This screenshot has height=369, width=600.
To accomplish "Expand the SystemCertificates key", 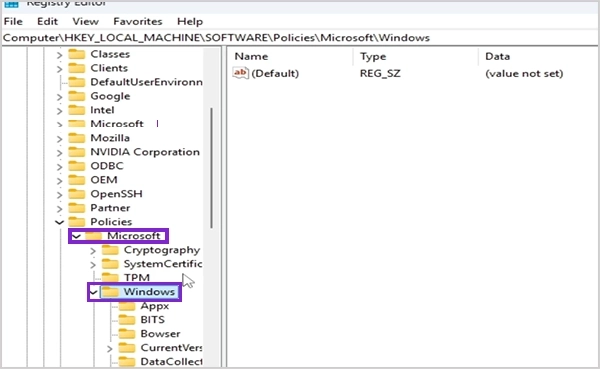I will click(93, 265).
